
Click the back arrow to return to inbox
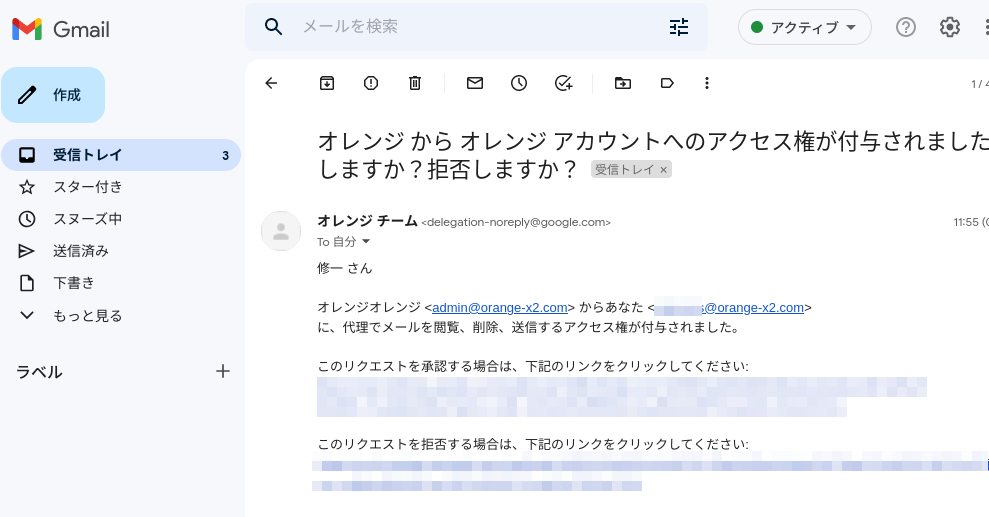pos(271,83)
